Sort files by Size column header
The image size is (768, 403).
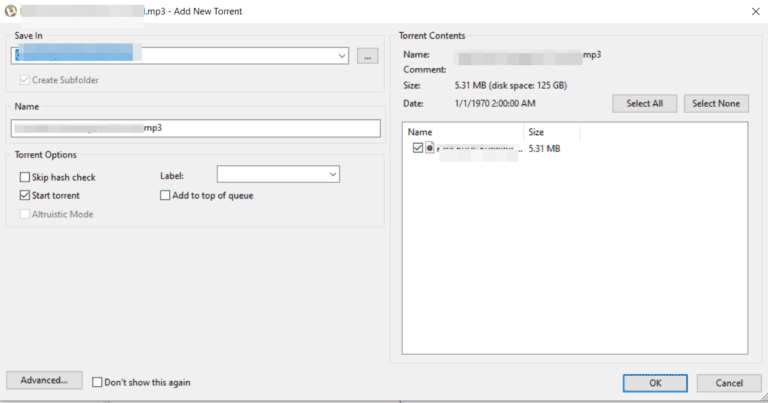[551, 131]
